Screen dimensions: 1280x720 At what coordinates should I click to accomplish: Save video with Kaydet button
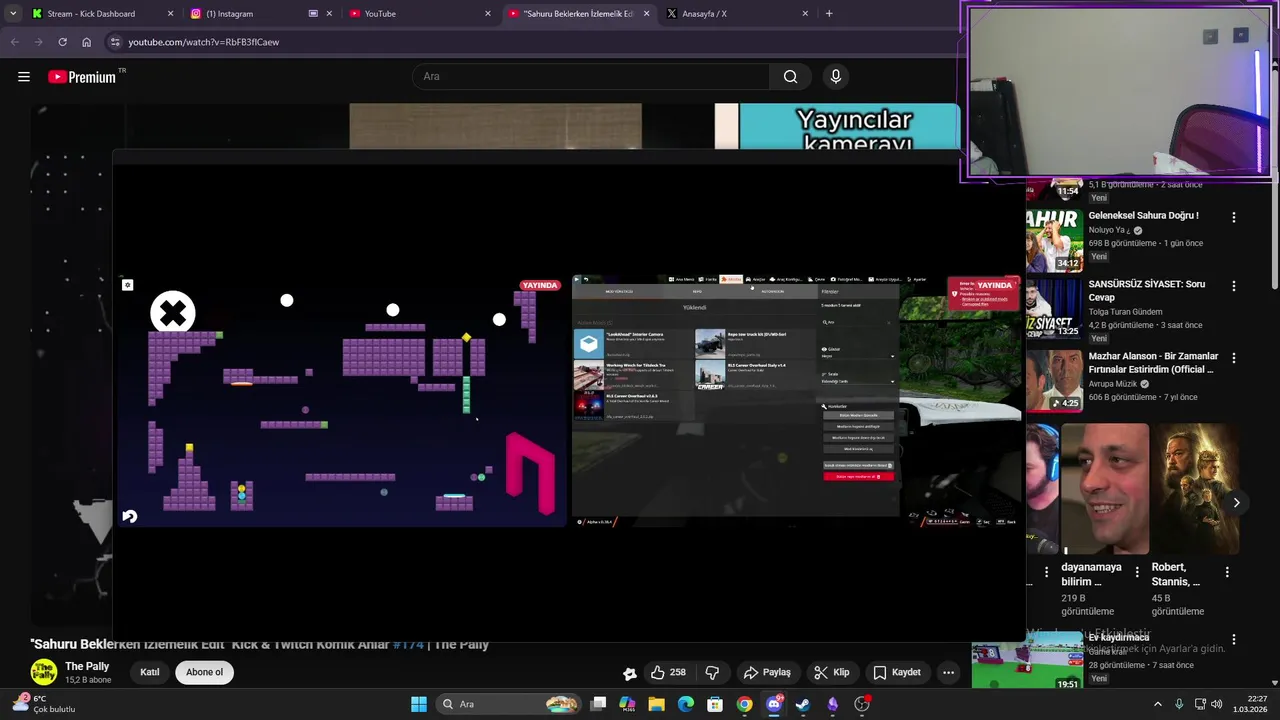click(896, 672)
